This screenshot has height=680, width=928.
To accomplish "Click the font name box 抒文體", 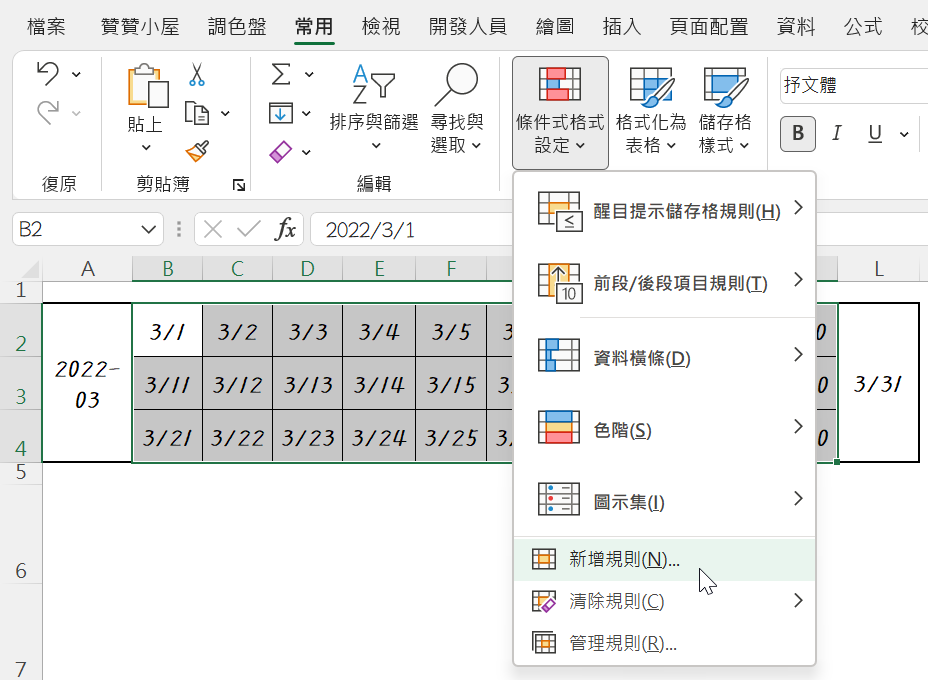I will tap(854, 86).
